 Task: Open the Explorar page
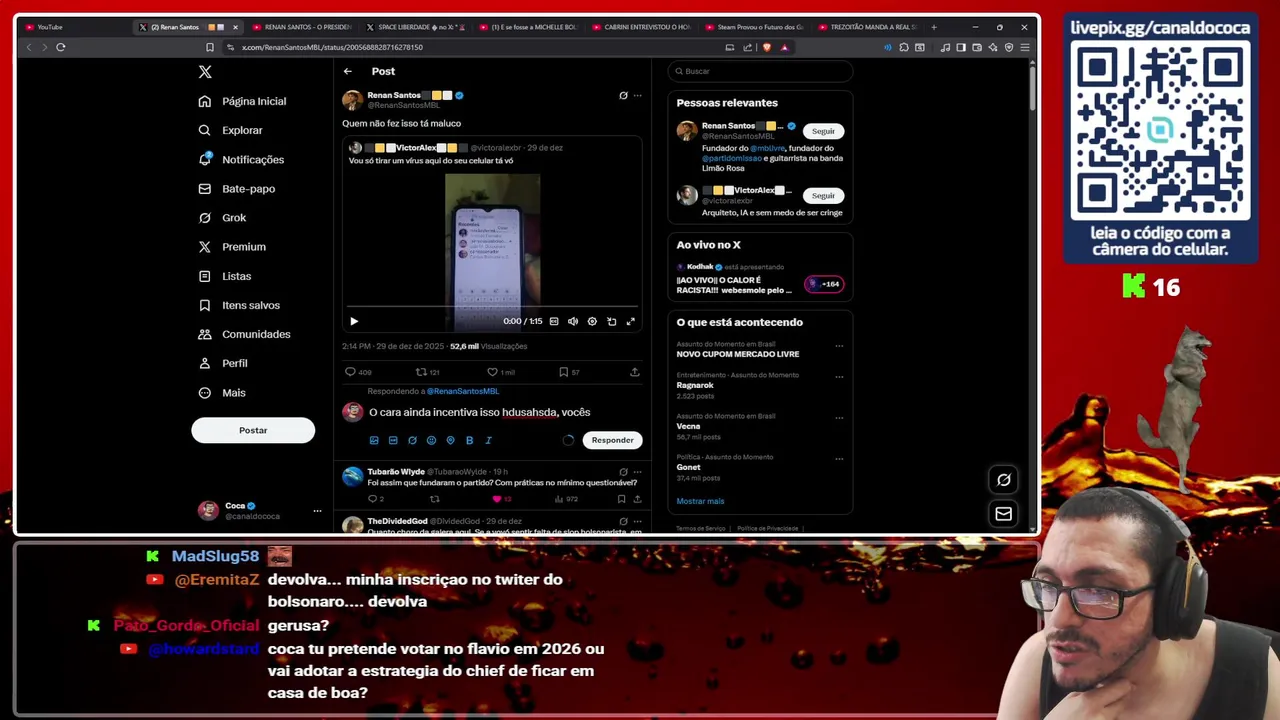point(231,130)
